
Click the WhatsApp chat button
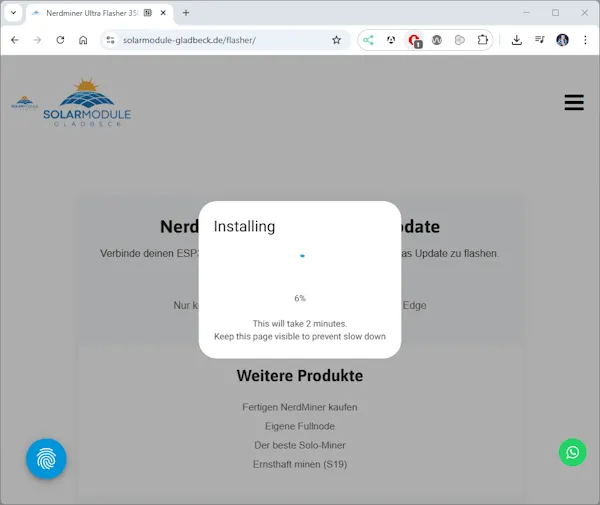coord(572,452)
